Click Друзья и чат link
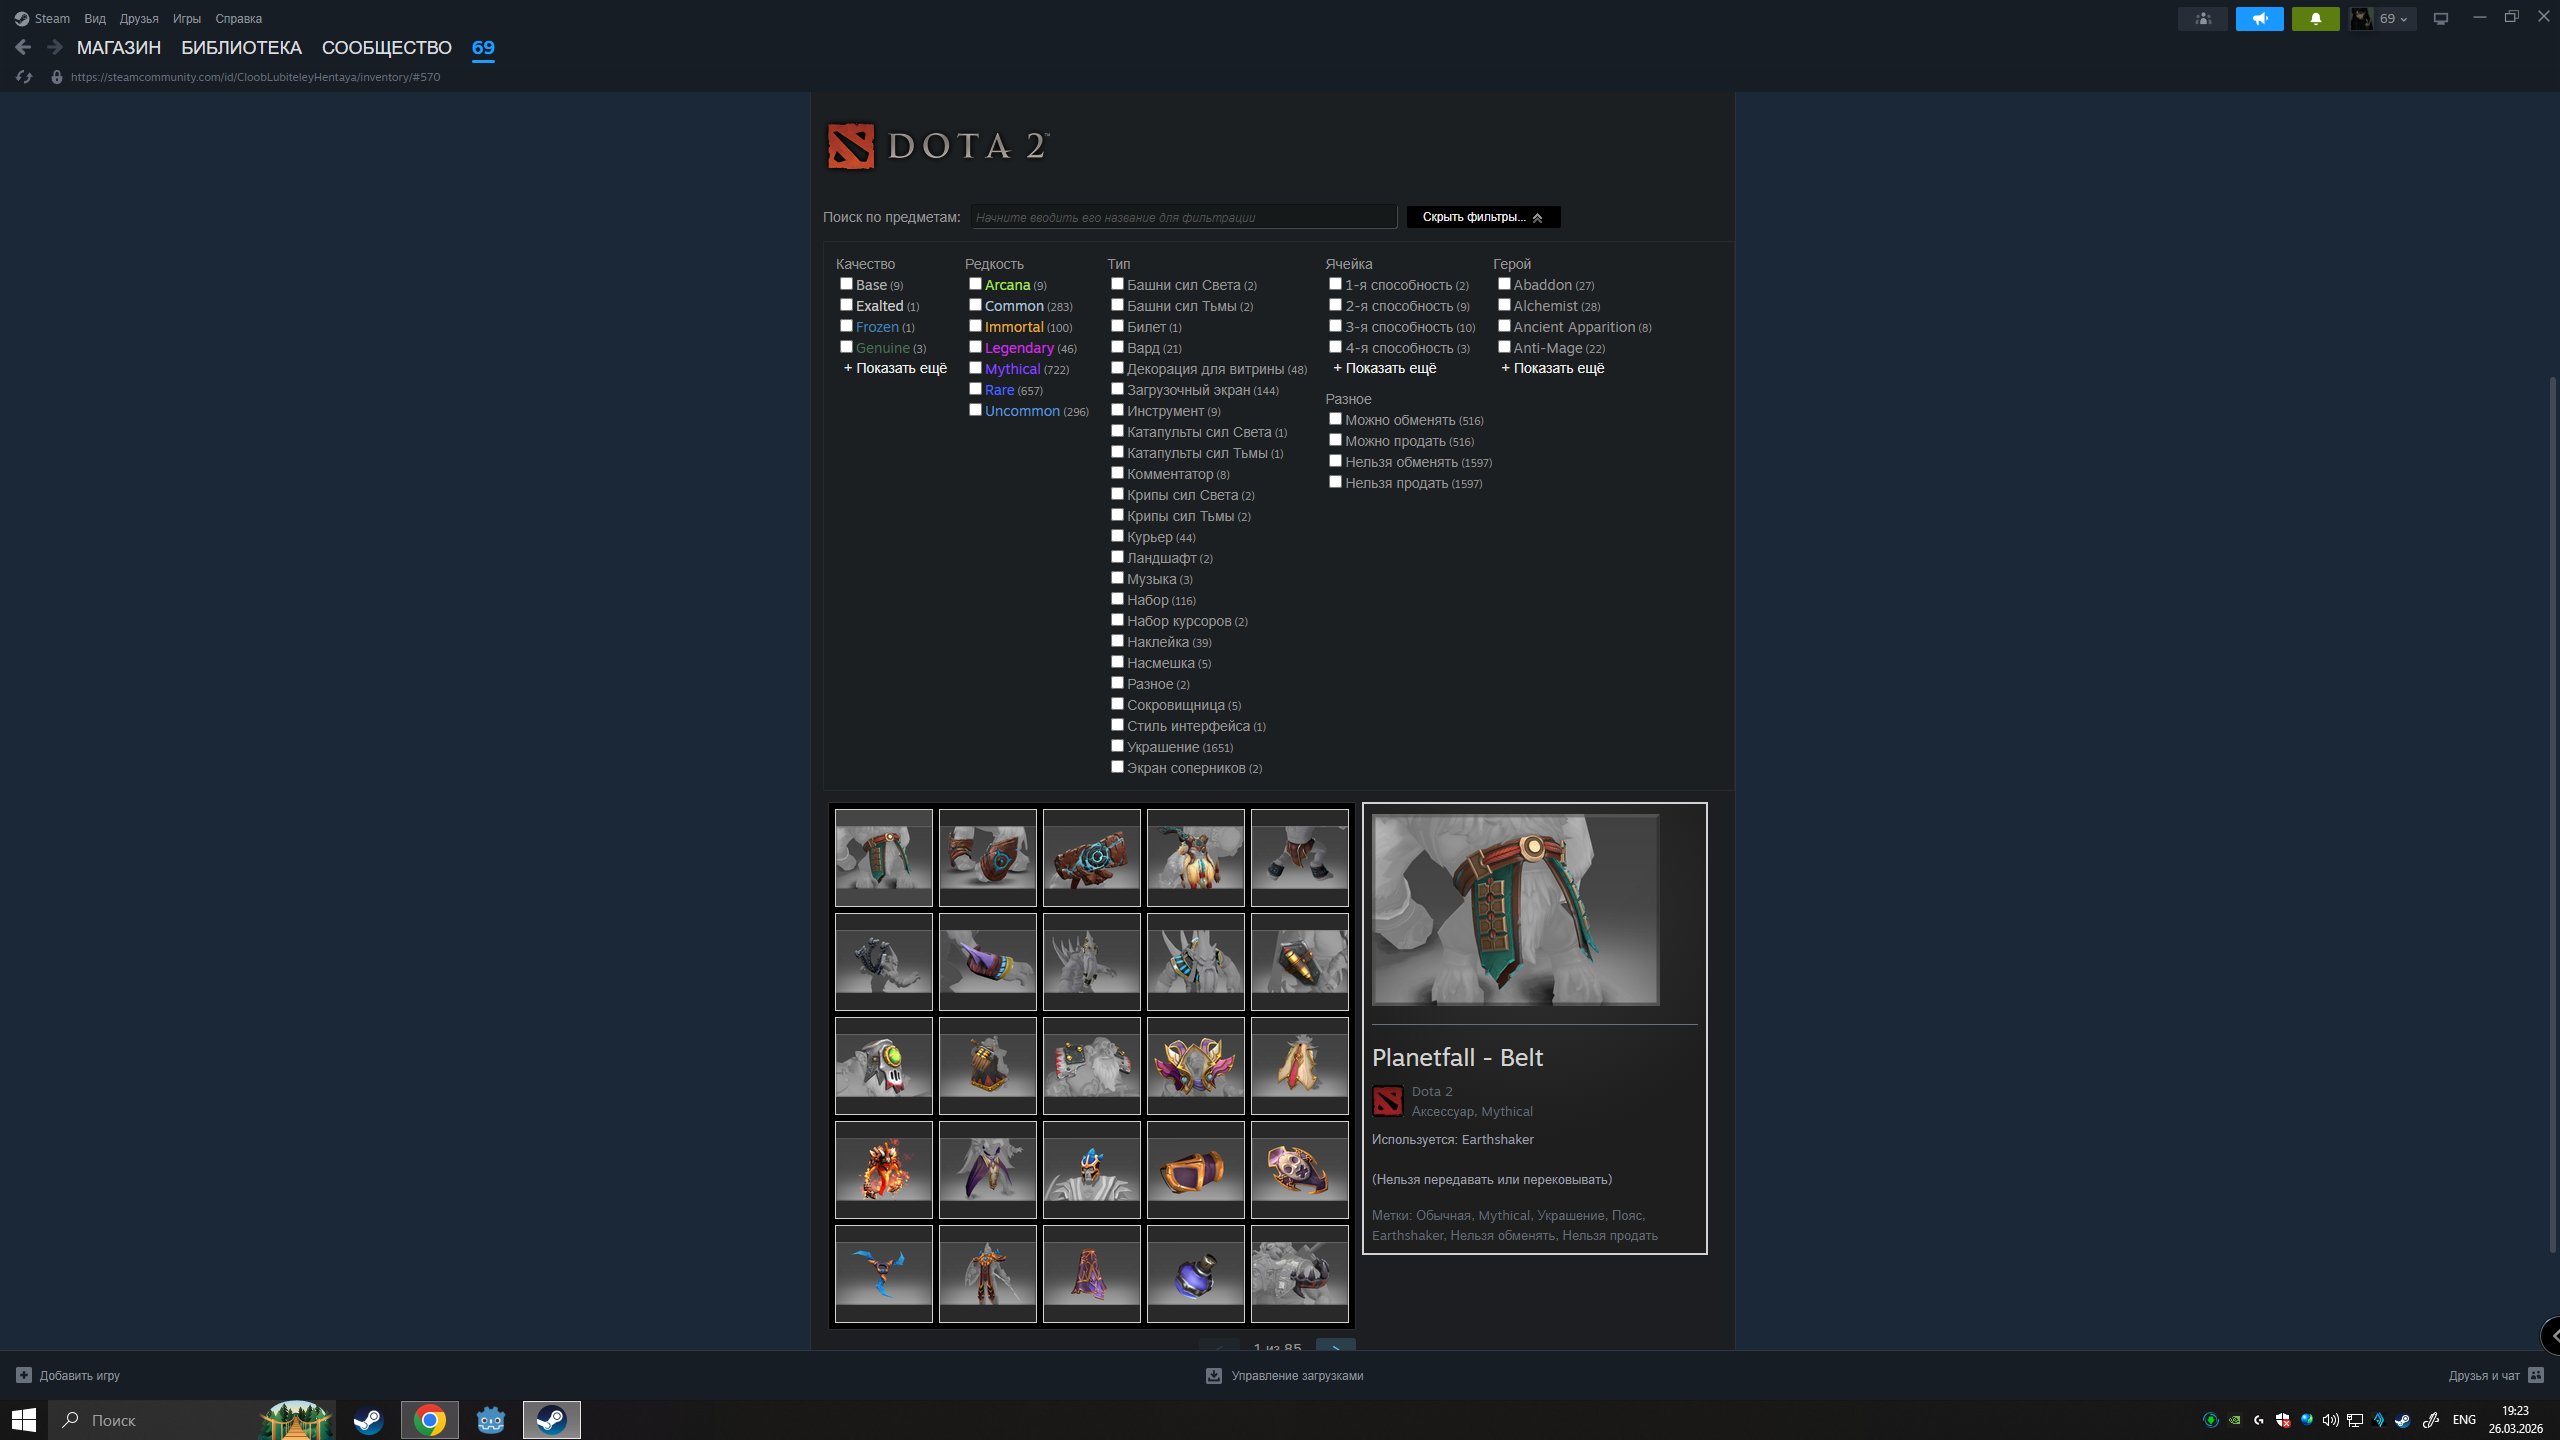The width and height of the screenshot is (2560, 1440). click(x=2484, y=1375)
